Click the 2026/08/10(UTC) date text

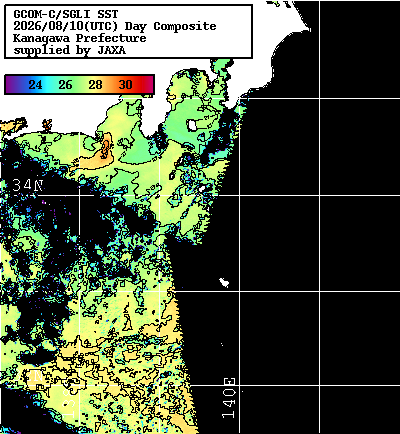coord(66,26)
